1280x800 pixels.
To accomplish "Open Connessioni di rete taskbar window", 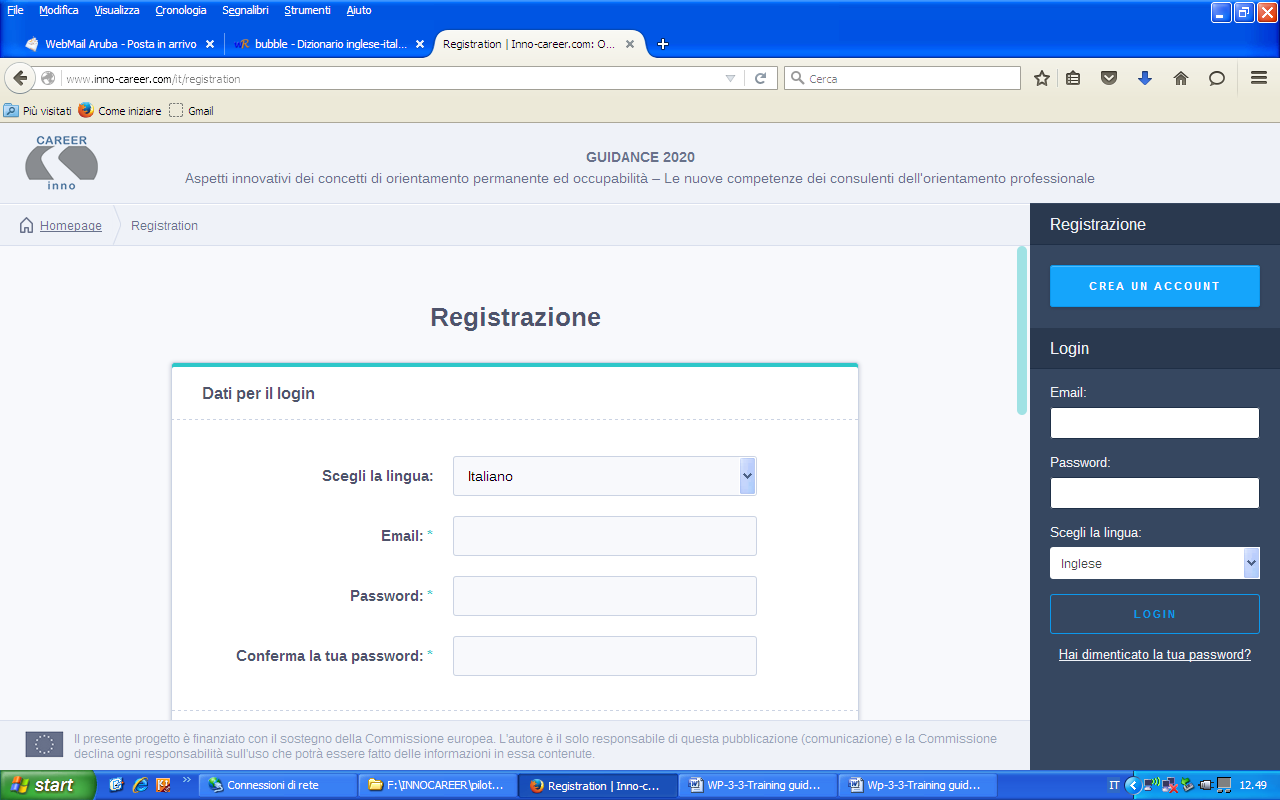I will click(278, 785).
